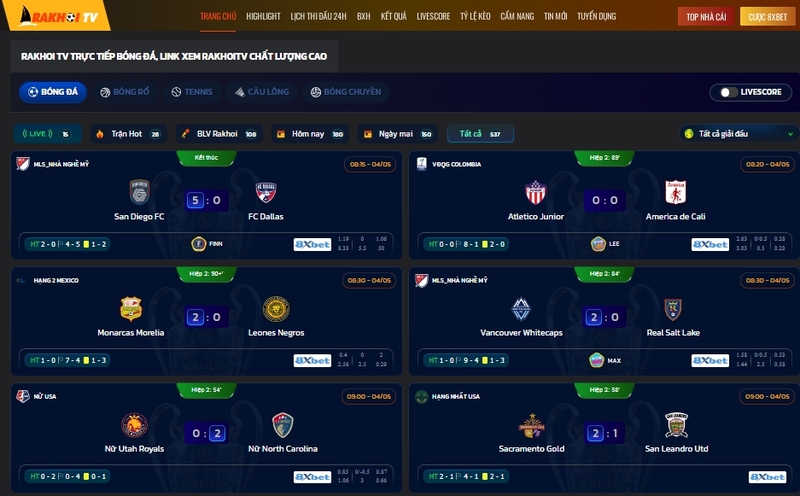Screen dimensions: 800x496
Task: Click the Cược 8XBET button
Action: pyautogui.click(x=768, y=17)
